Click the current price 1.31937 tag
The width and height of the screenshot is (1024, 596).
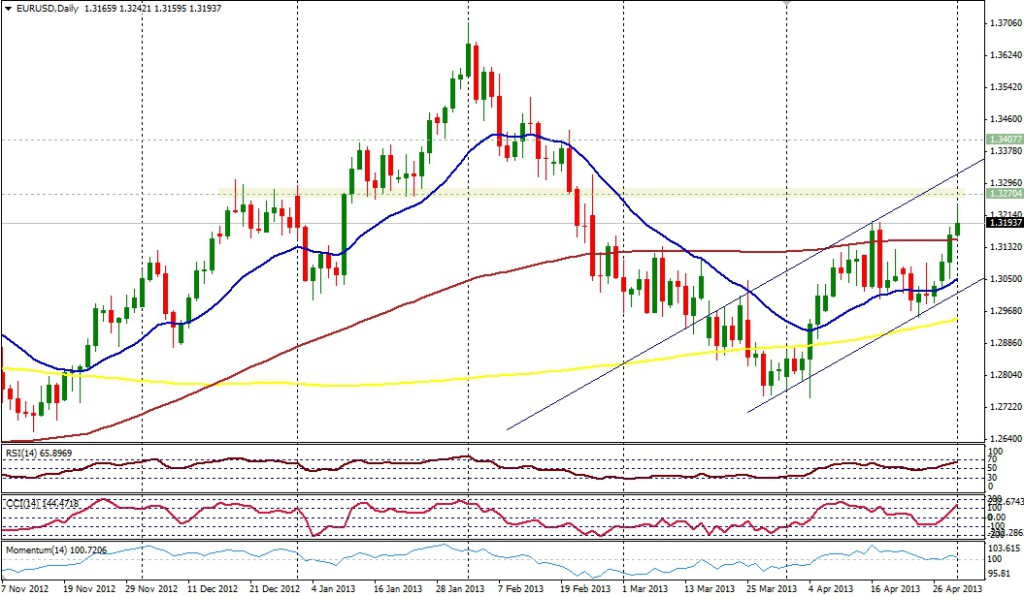click(x=1002, y=223)
